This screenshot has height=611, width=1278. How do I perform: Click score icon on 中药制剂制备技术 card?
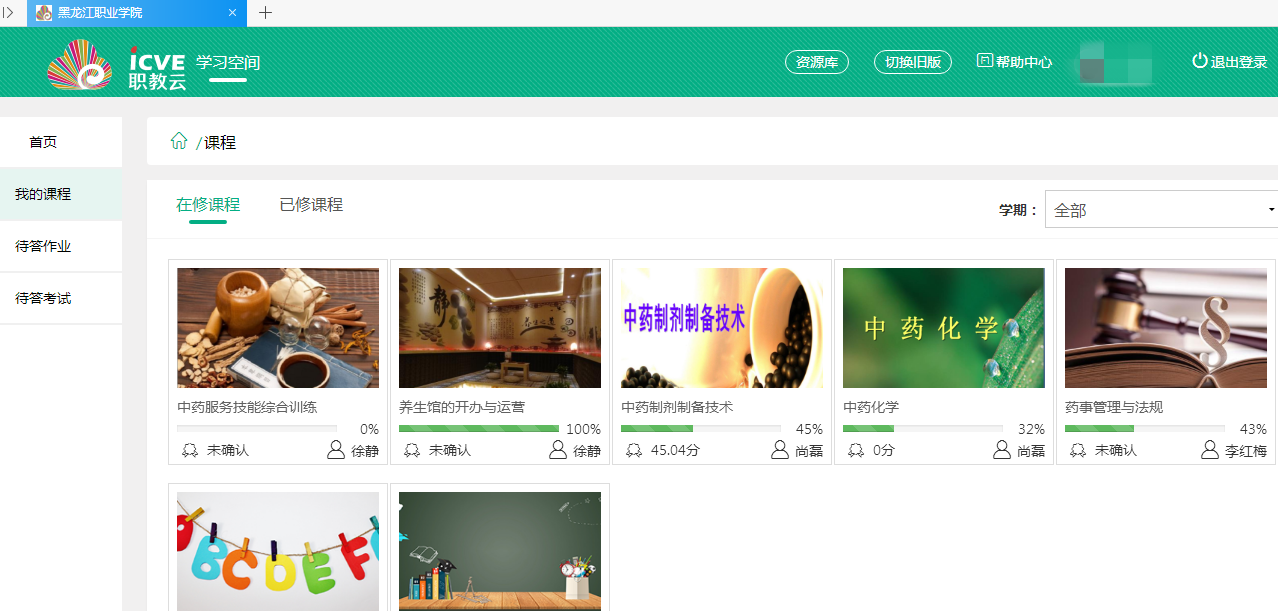point(634,450)
